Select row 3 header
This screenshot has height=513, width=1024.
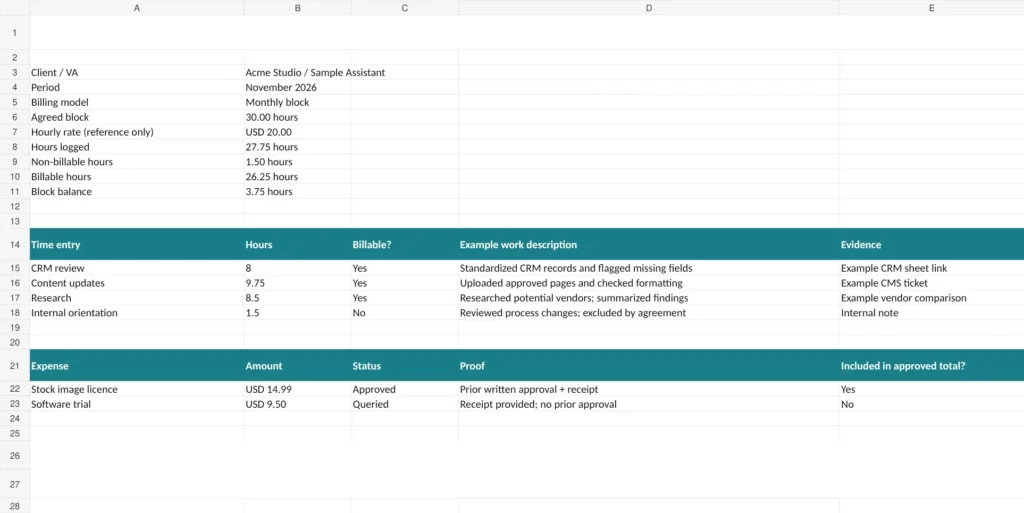(x=14, y=72)
